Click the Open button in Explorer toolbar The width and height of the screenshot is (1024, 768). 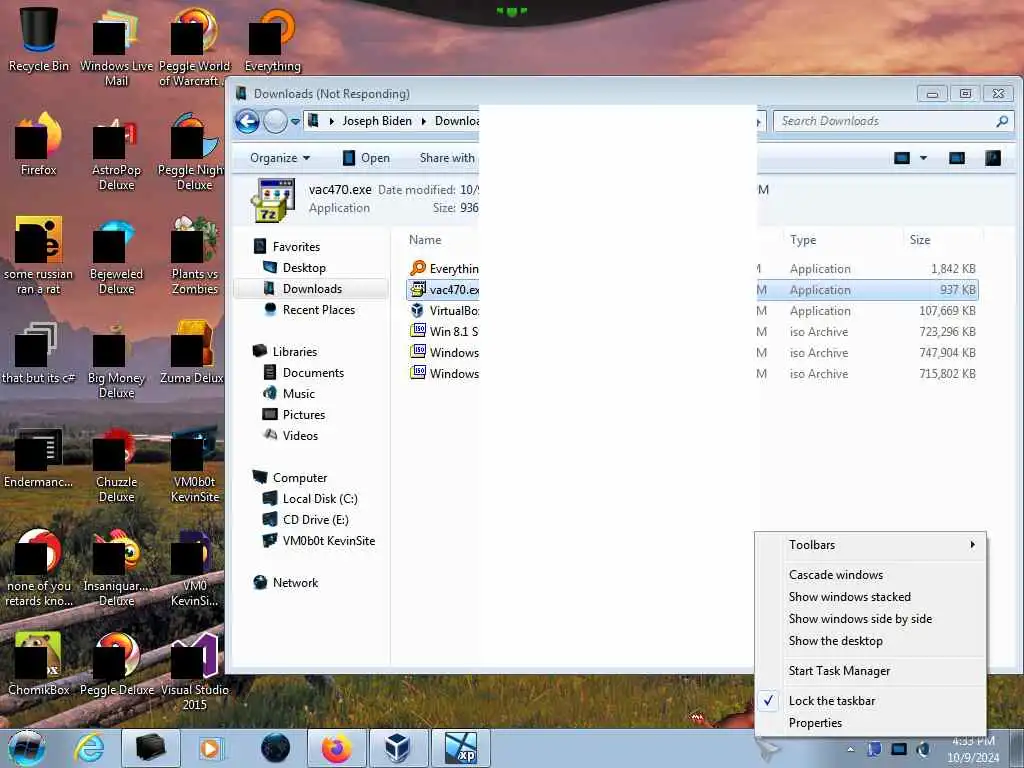coord(366,158)
